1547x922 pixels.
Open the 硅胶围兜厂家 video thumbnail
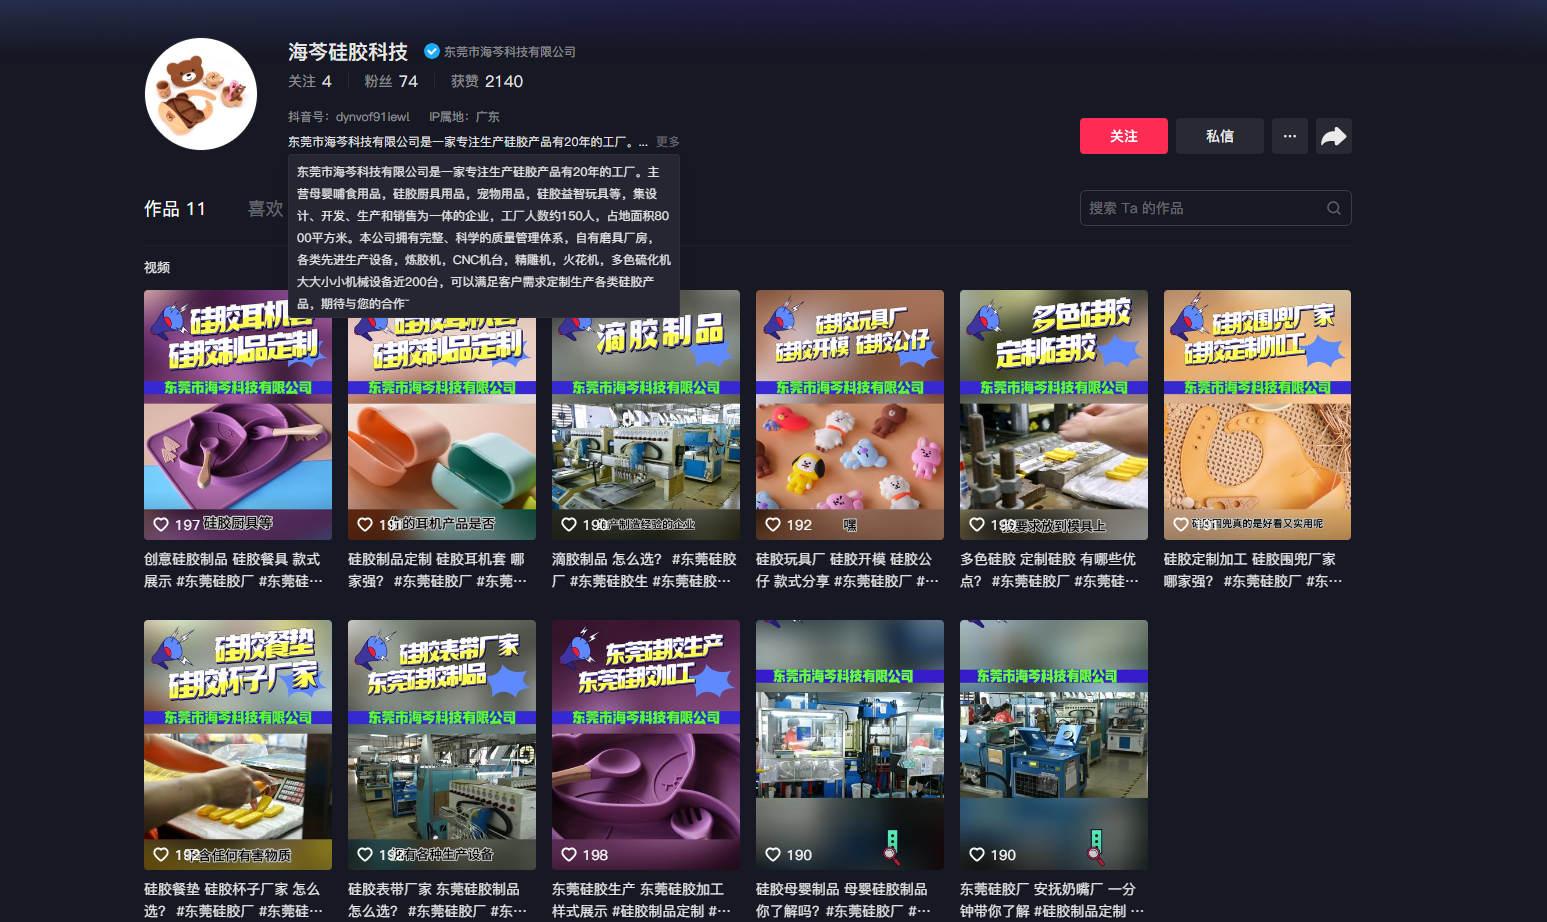(x=1257, y=415)
